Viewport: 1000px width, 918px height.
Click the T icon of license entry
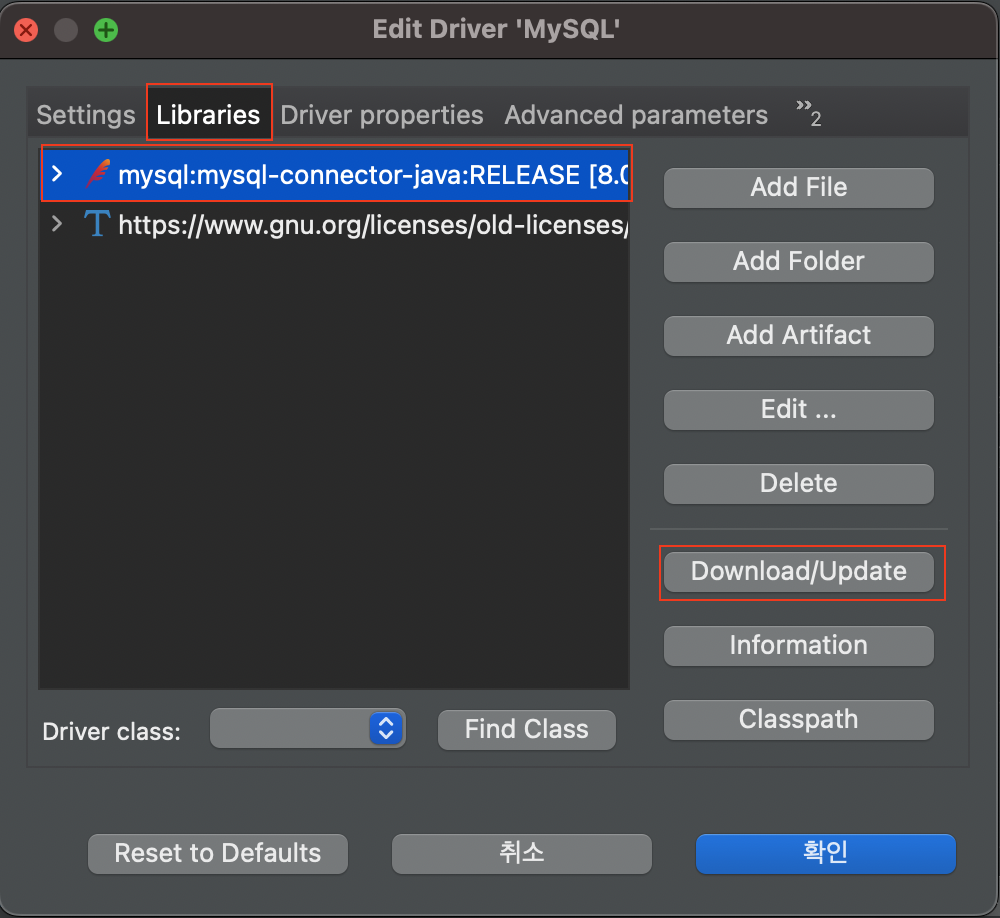click(97, 224)
